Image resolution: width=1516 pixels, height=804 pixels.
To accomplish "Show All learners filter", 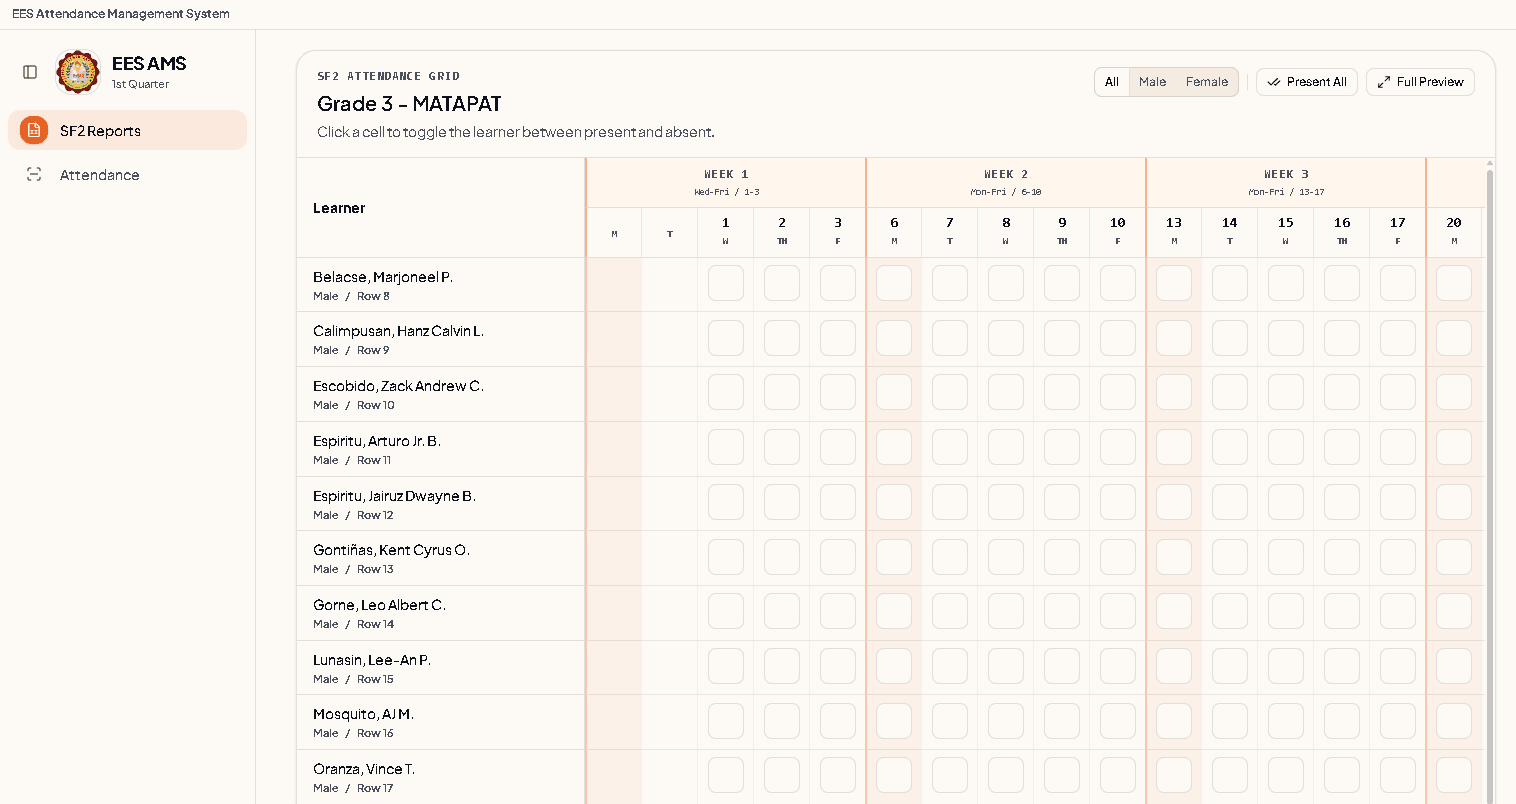I will (x=1112, y=82).
